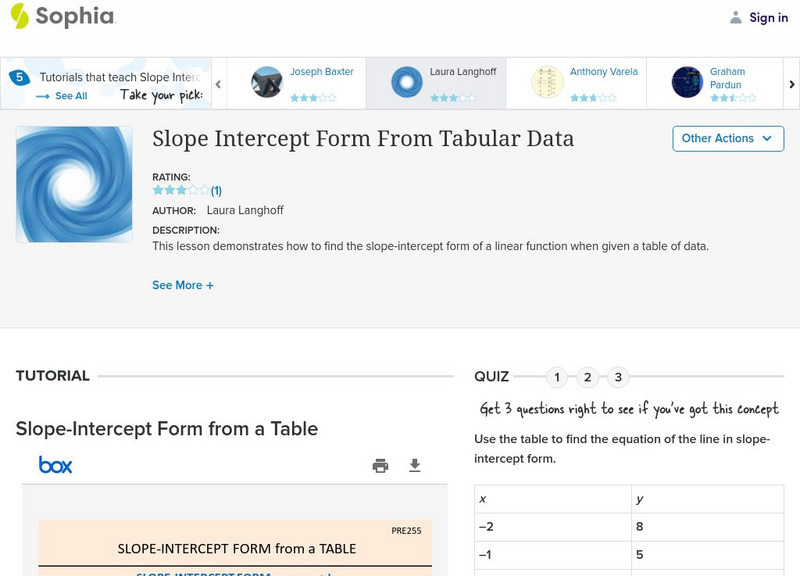Go to quiz question 1
Viewport: 800px width, 576px height.
tap(557, 377)
